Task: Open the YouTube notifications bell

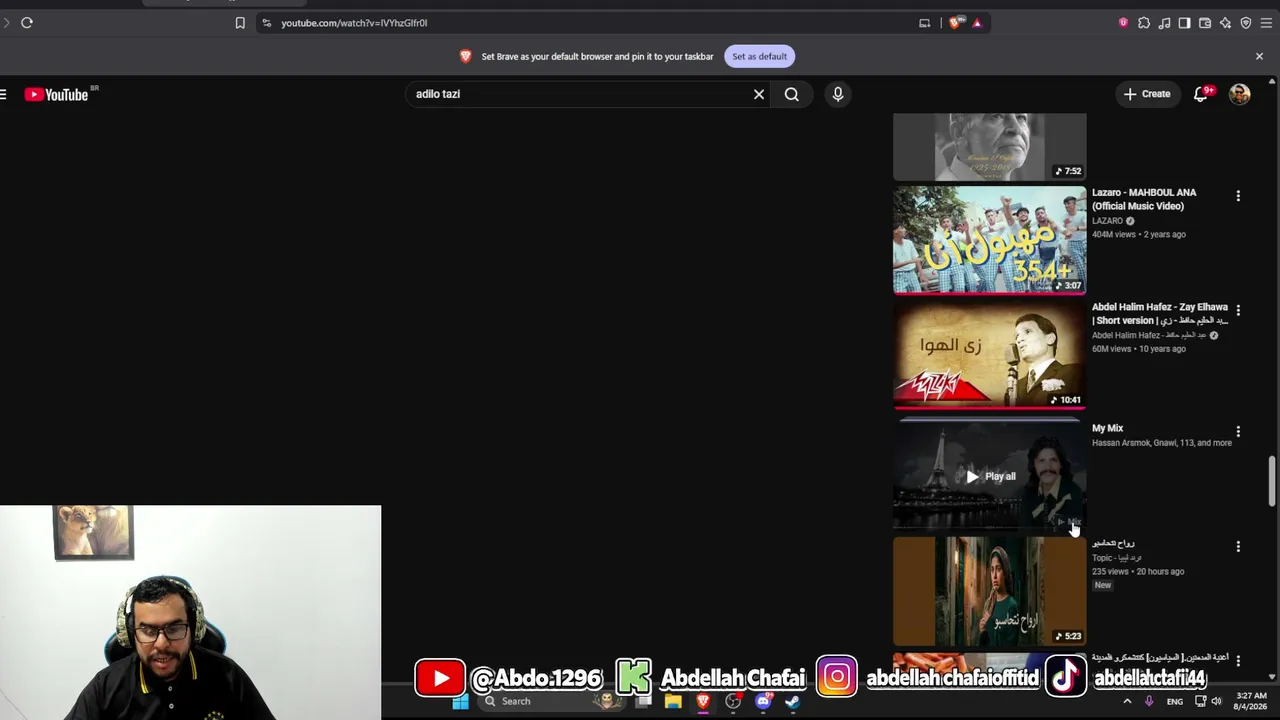Action: coord(1201,94)
